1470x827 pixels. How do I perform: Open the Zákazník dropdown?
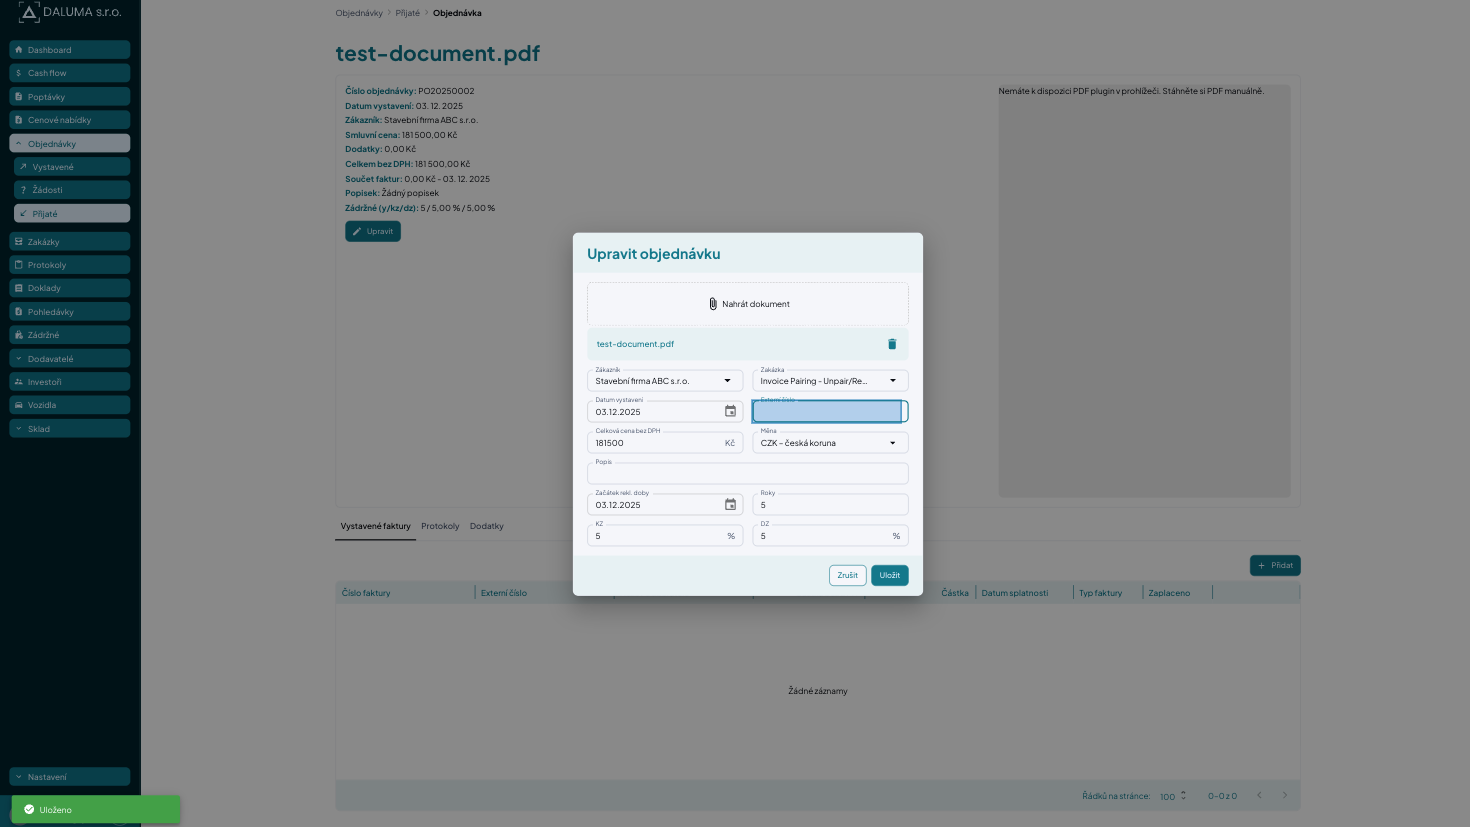(665, 381)
